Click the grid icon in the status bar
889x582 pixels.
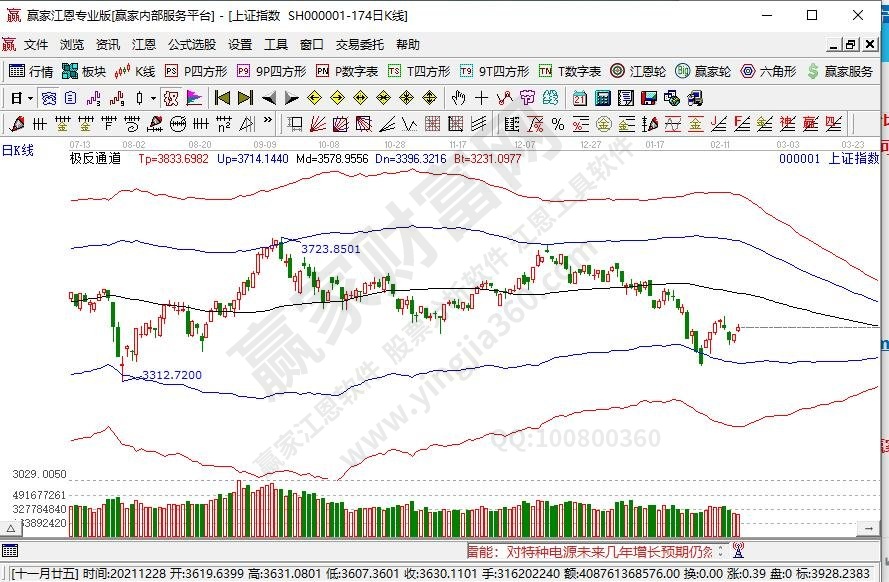10,550
